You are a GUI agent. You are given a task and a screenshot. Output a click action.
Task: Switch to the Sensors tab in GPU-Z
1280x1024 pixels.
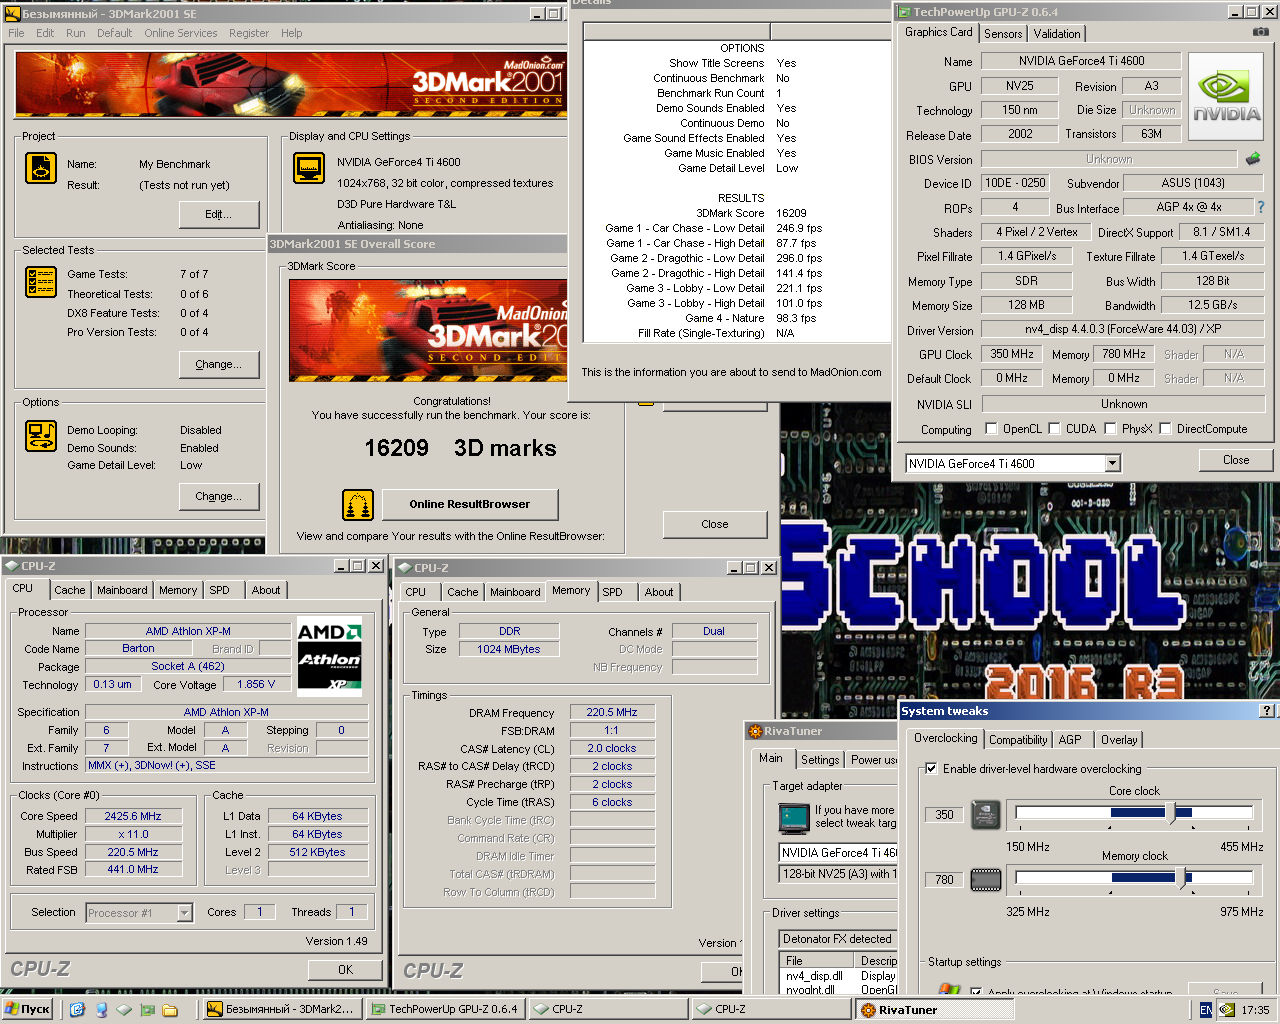1003,34
